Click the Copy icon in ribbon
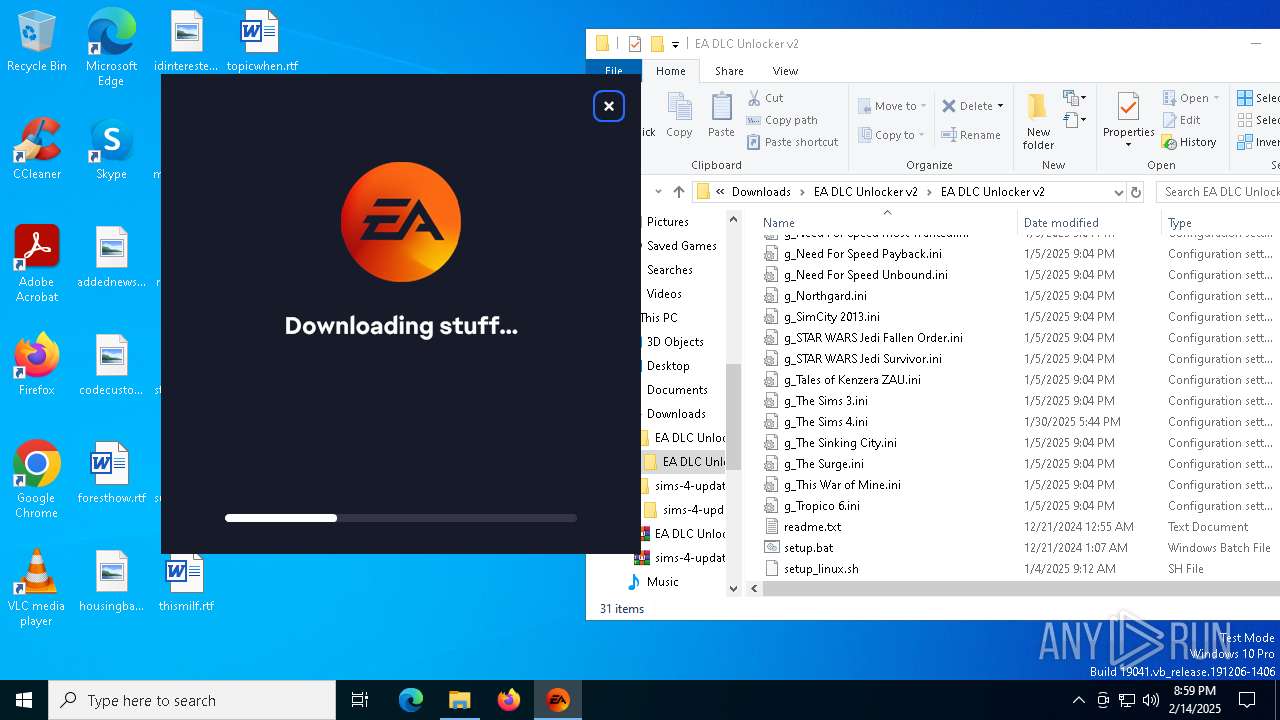This screenshot has height=720, width=1280. coord(679,115)
